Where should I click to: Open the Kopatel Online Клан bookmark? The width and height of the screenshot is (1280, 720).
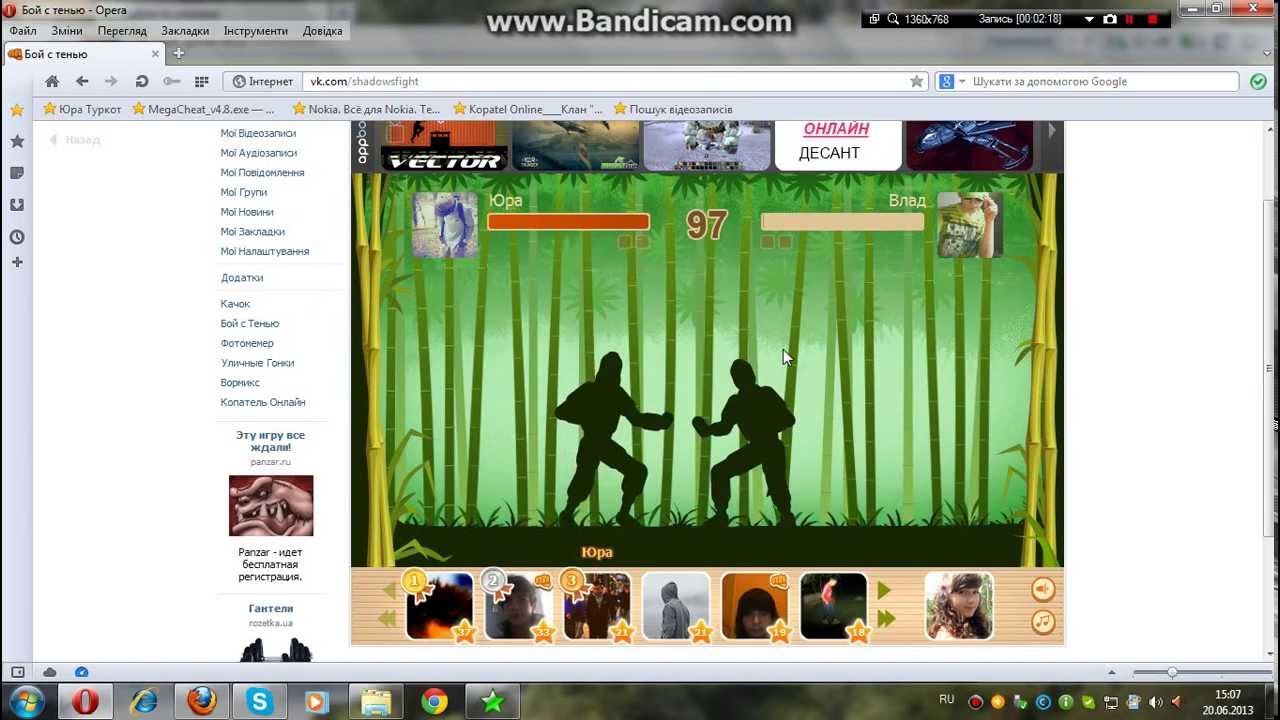click(528, 109)
